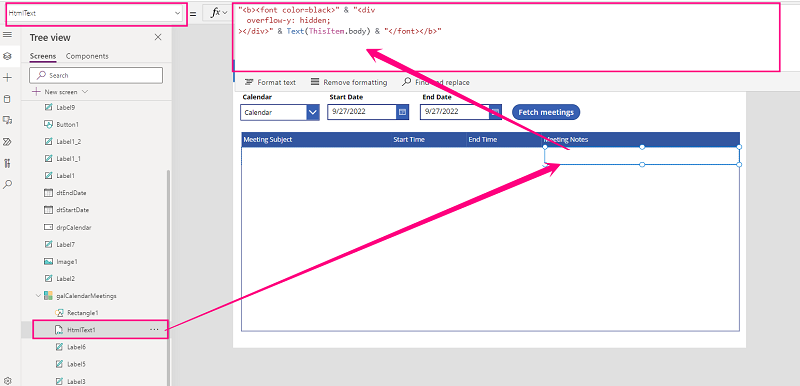Open the Start Date calendar picker icon
The image size is (800, 386).
403,112
